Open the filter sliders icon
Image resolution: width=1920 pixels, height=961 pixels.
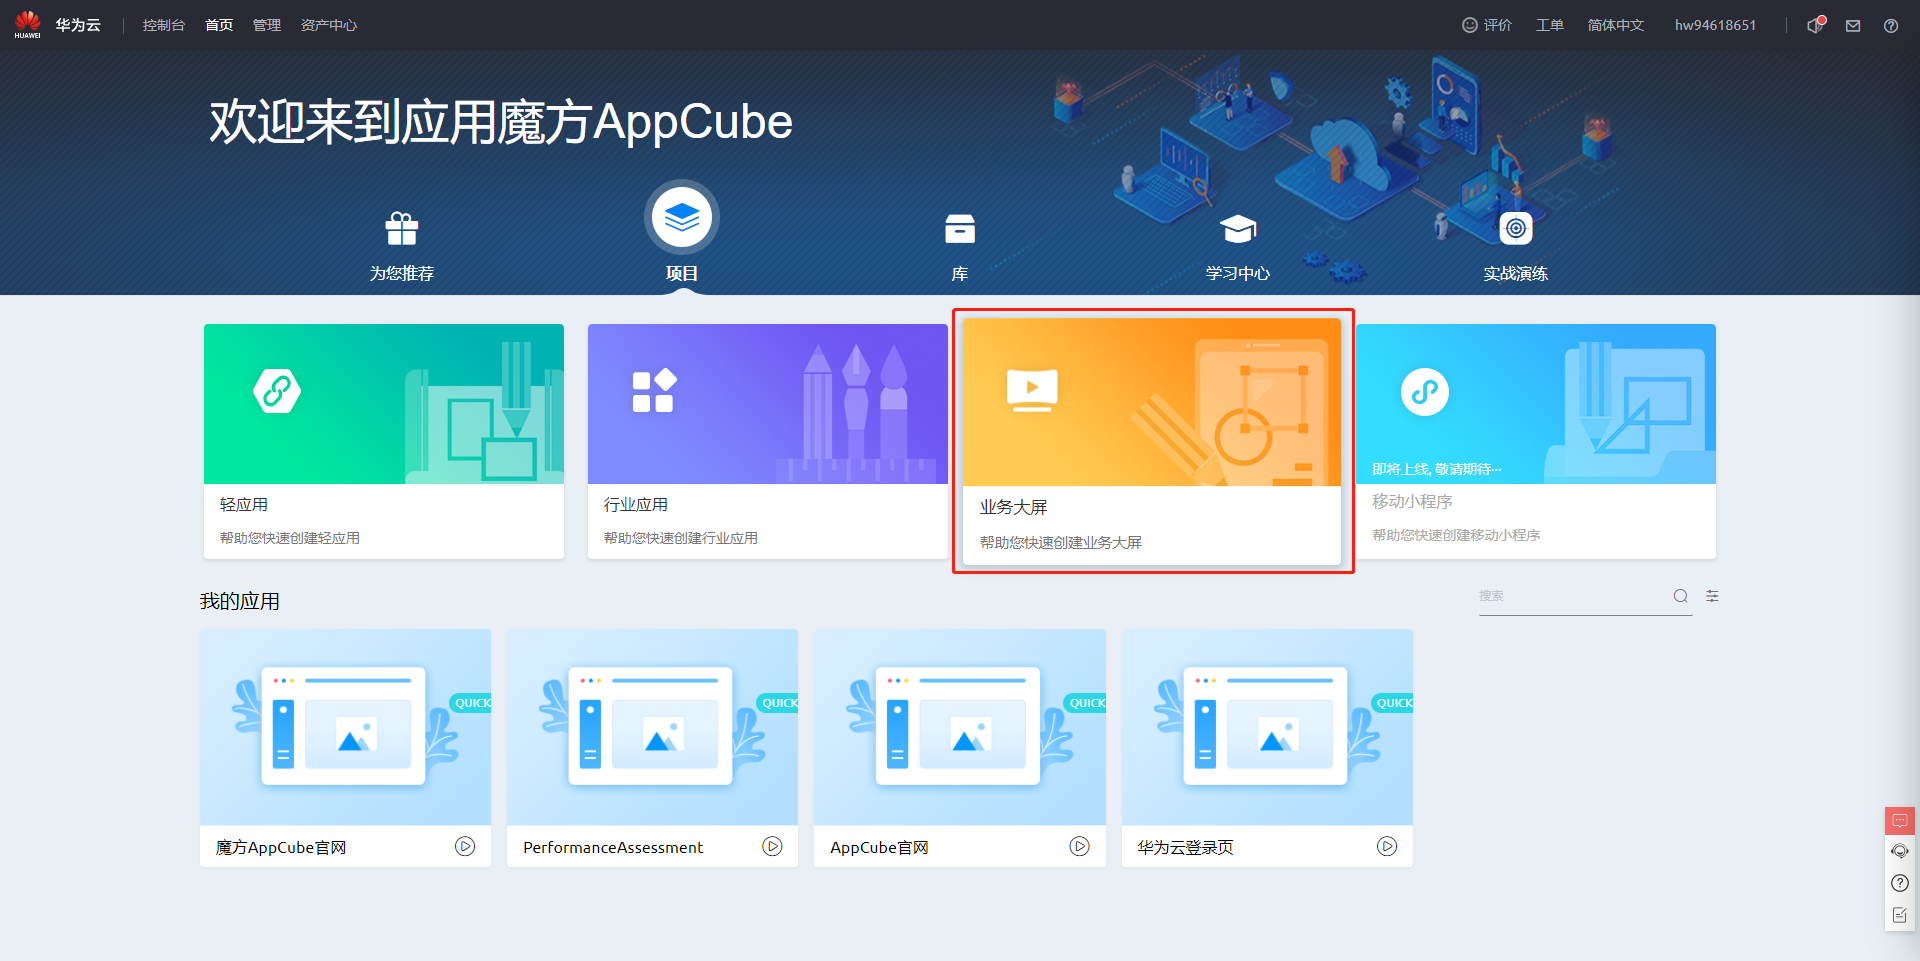[x=1712, y=596]
